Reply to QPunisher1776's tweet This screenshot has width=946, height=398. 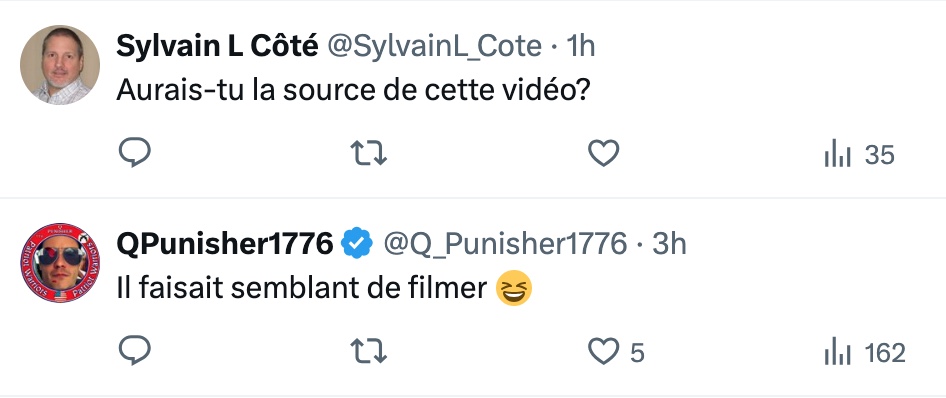[x=135, y=350]
